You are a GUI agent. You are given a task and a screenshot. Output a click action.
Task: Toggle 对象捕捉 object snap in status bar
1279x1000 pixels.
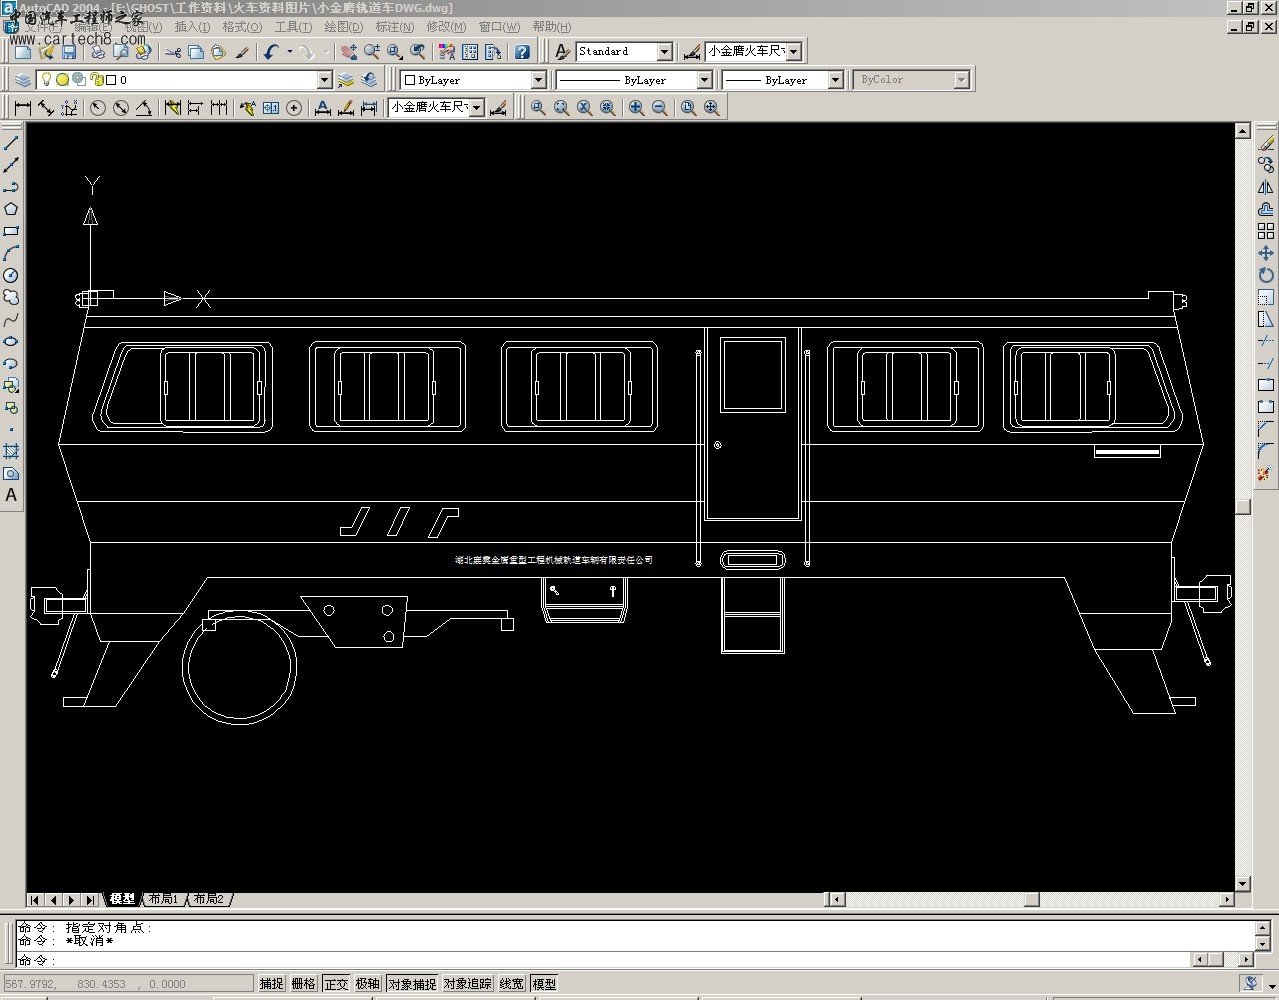coord(412,984)
